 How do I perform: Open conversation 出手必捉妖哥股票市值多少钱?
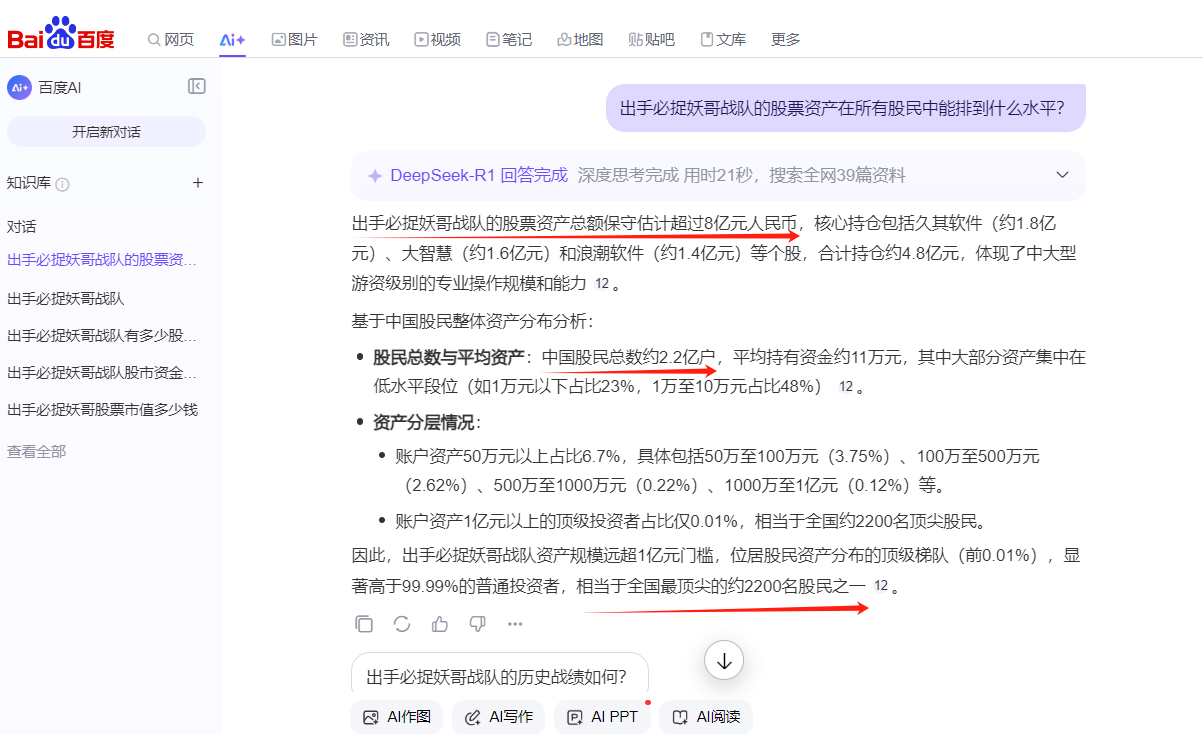(x=102, y=409)
